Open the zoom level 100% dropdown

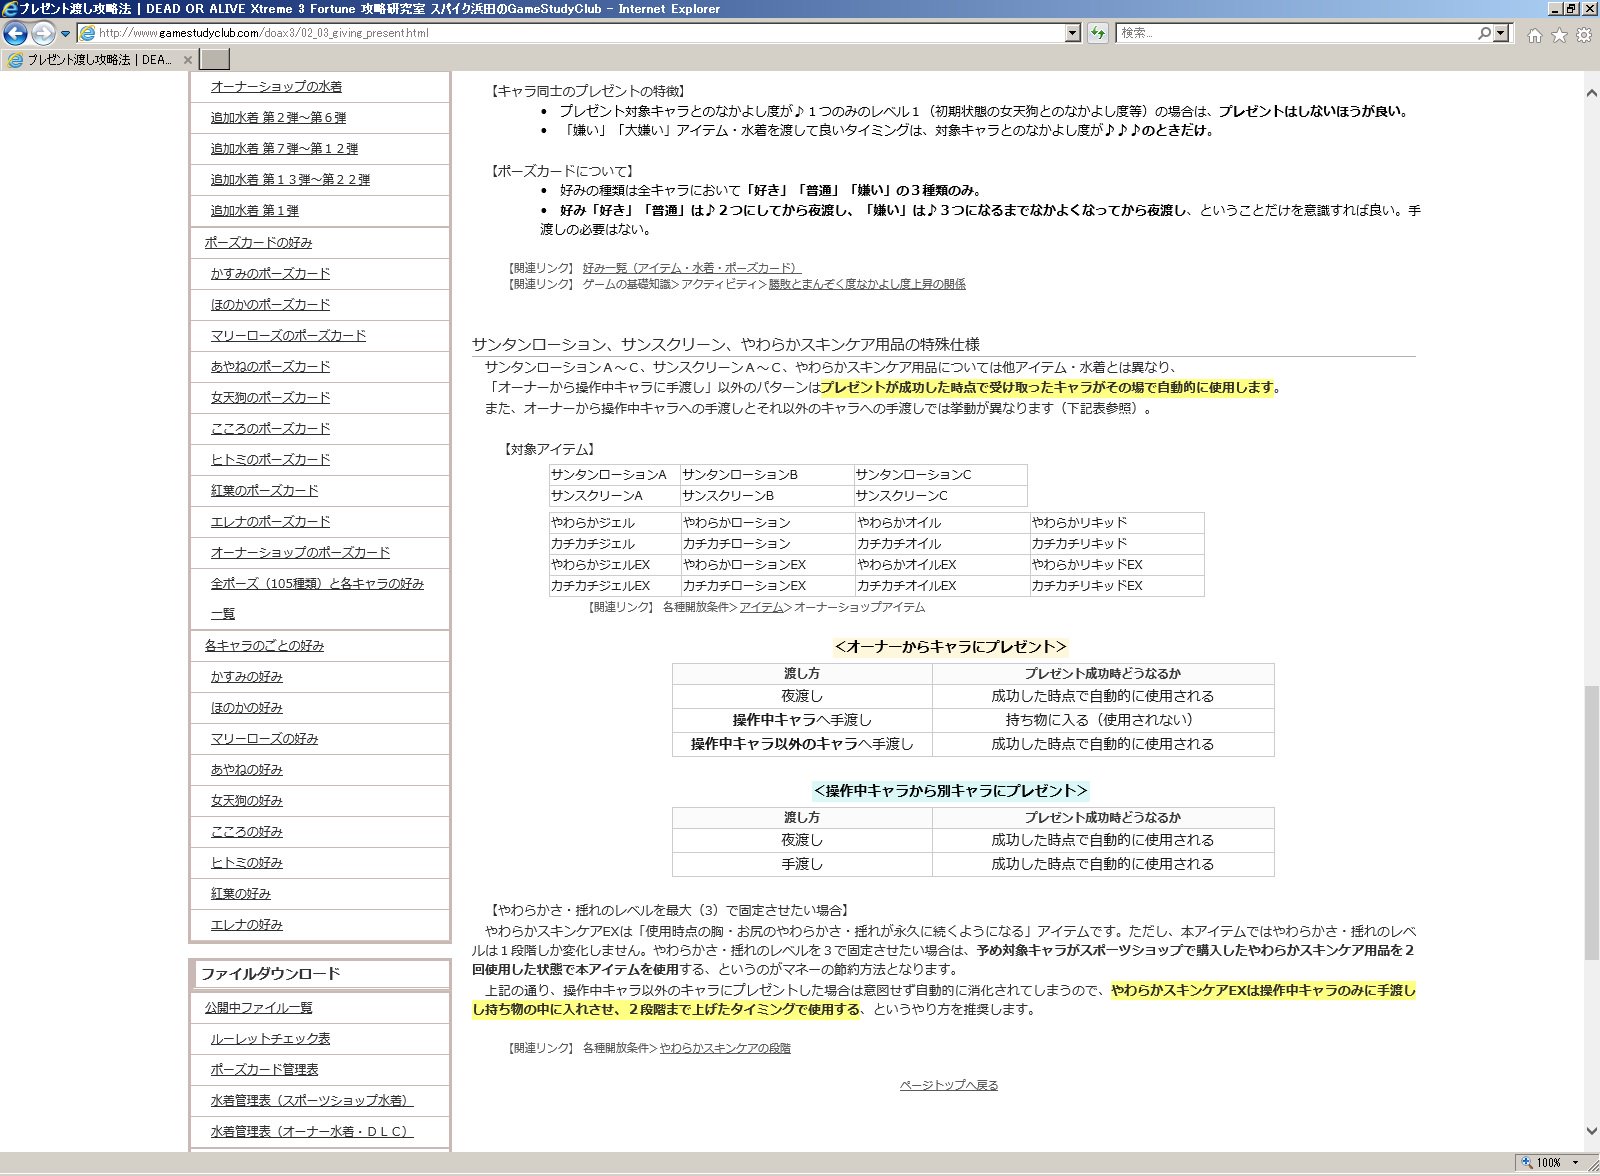1576,1163
